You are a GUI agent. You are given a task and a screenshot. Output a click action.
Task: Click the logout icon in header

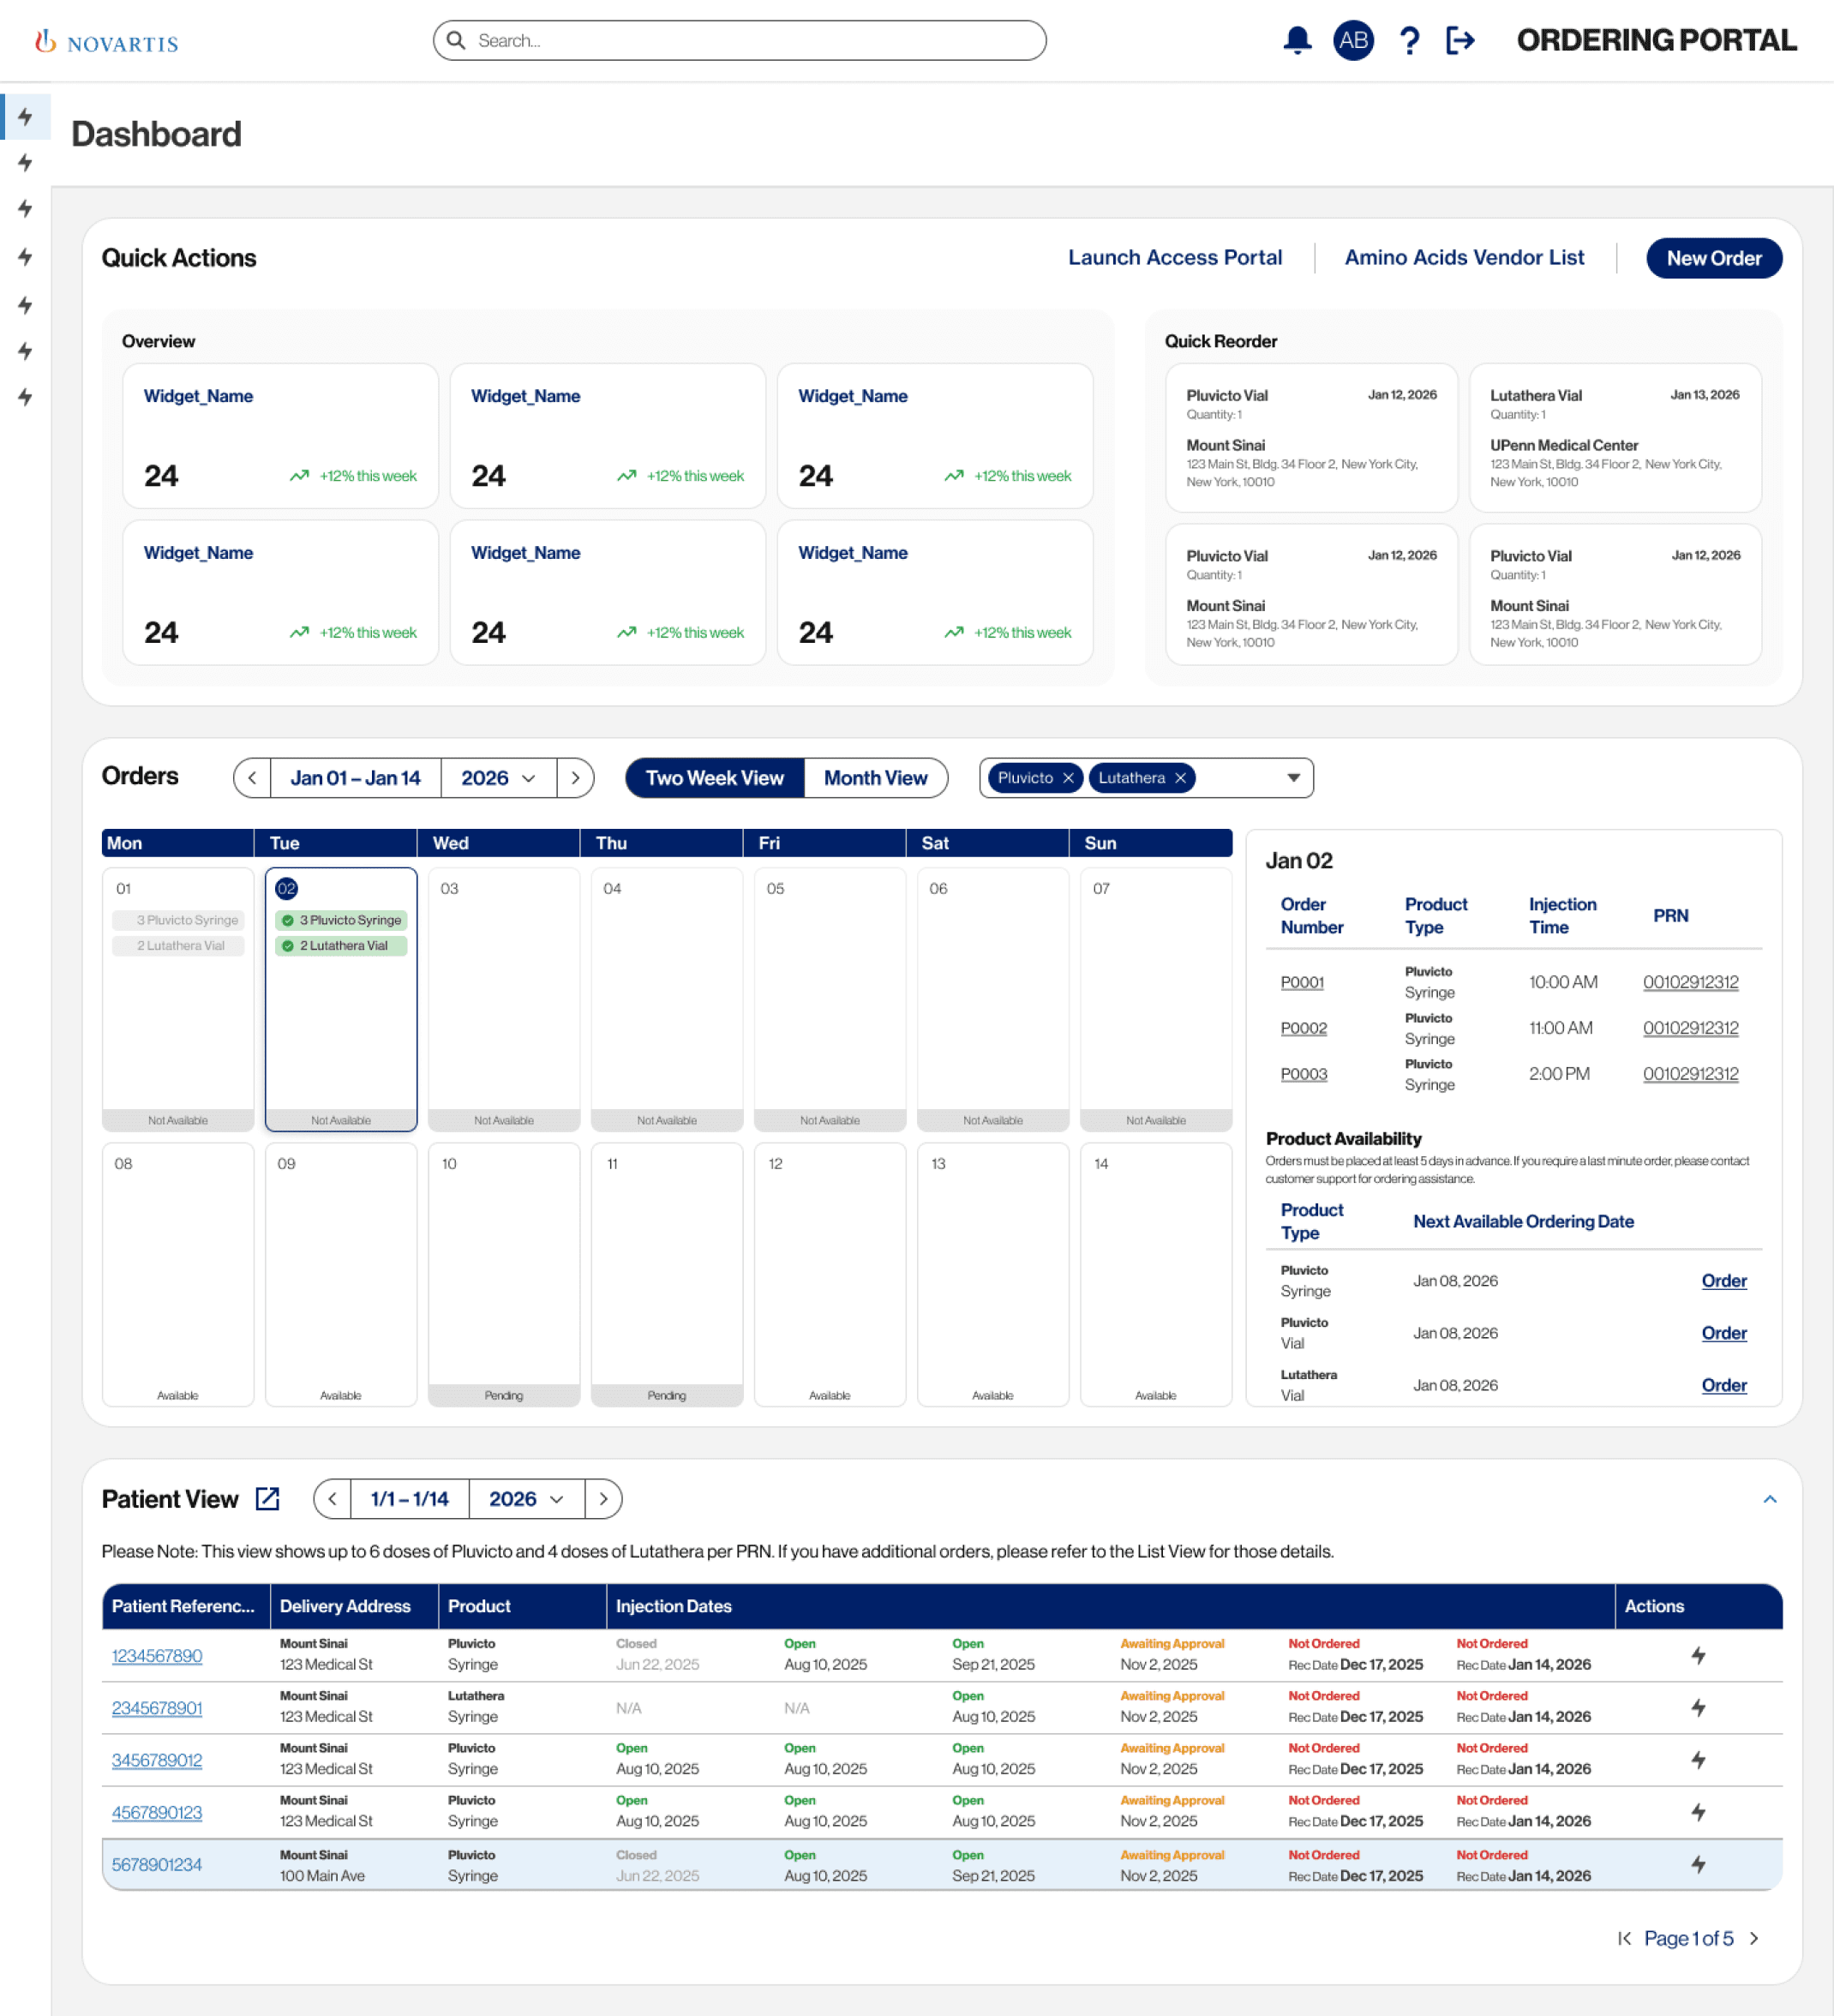(x=1460, y=40)
